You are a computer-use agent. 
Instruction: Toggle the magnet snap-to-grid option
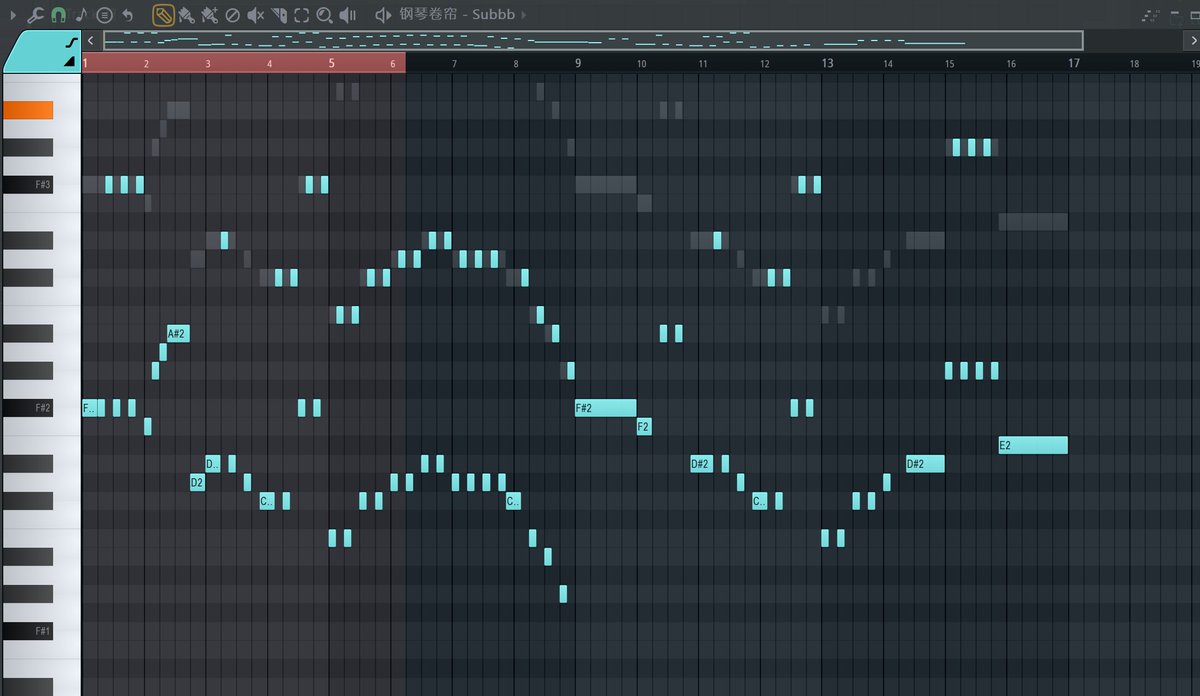(x=58, y=15)
